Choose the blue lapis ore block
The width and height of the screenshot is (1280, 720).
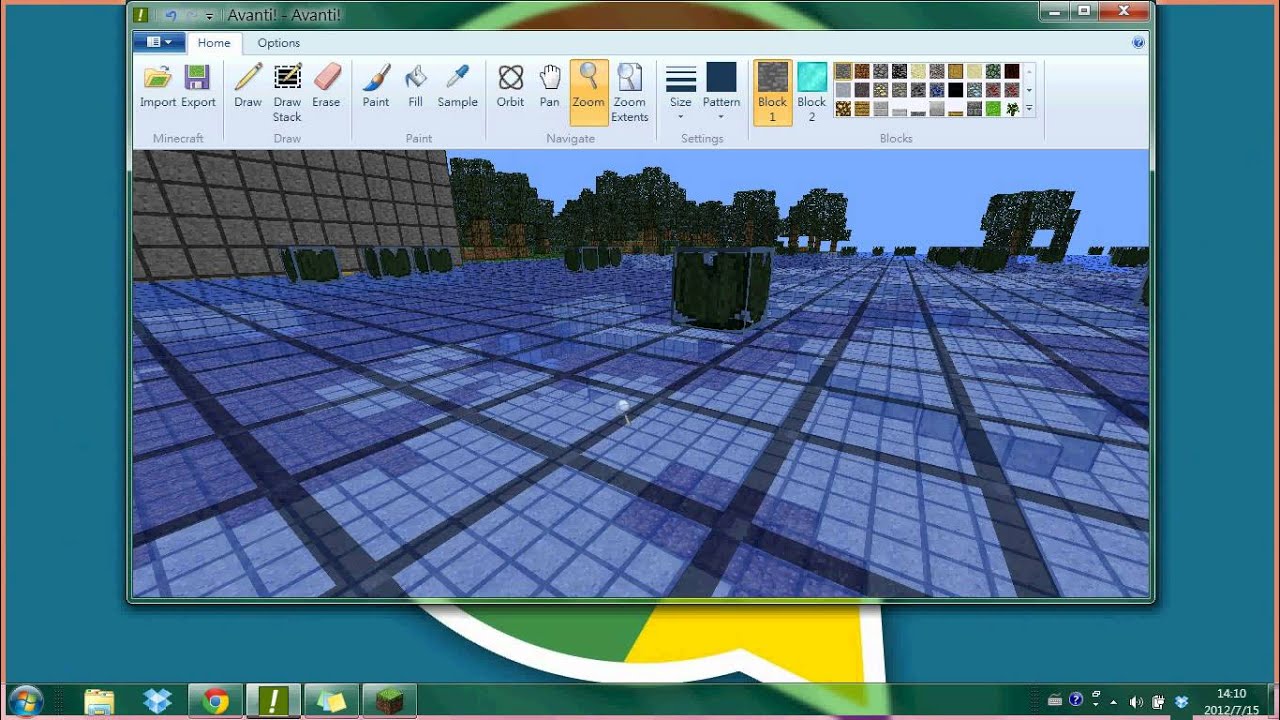click(x=937, y=90)
